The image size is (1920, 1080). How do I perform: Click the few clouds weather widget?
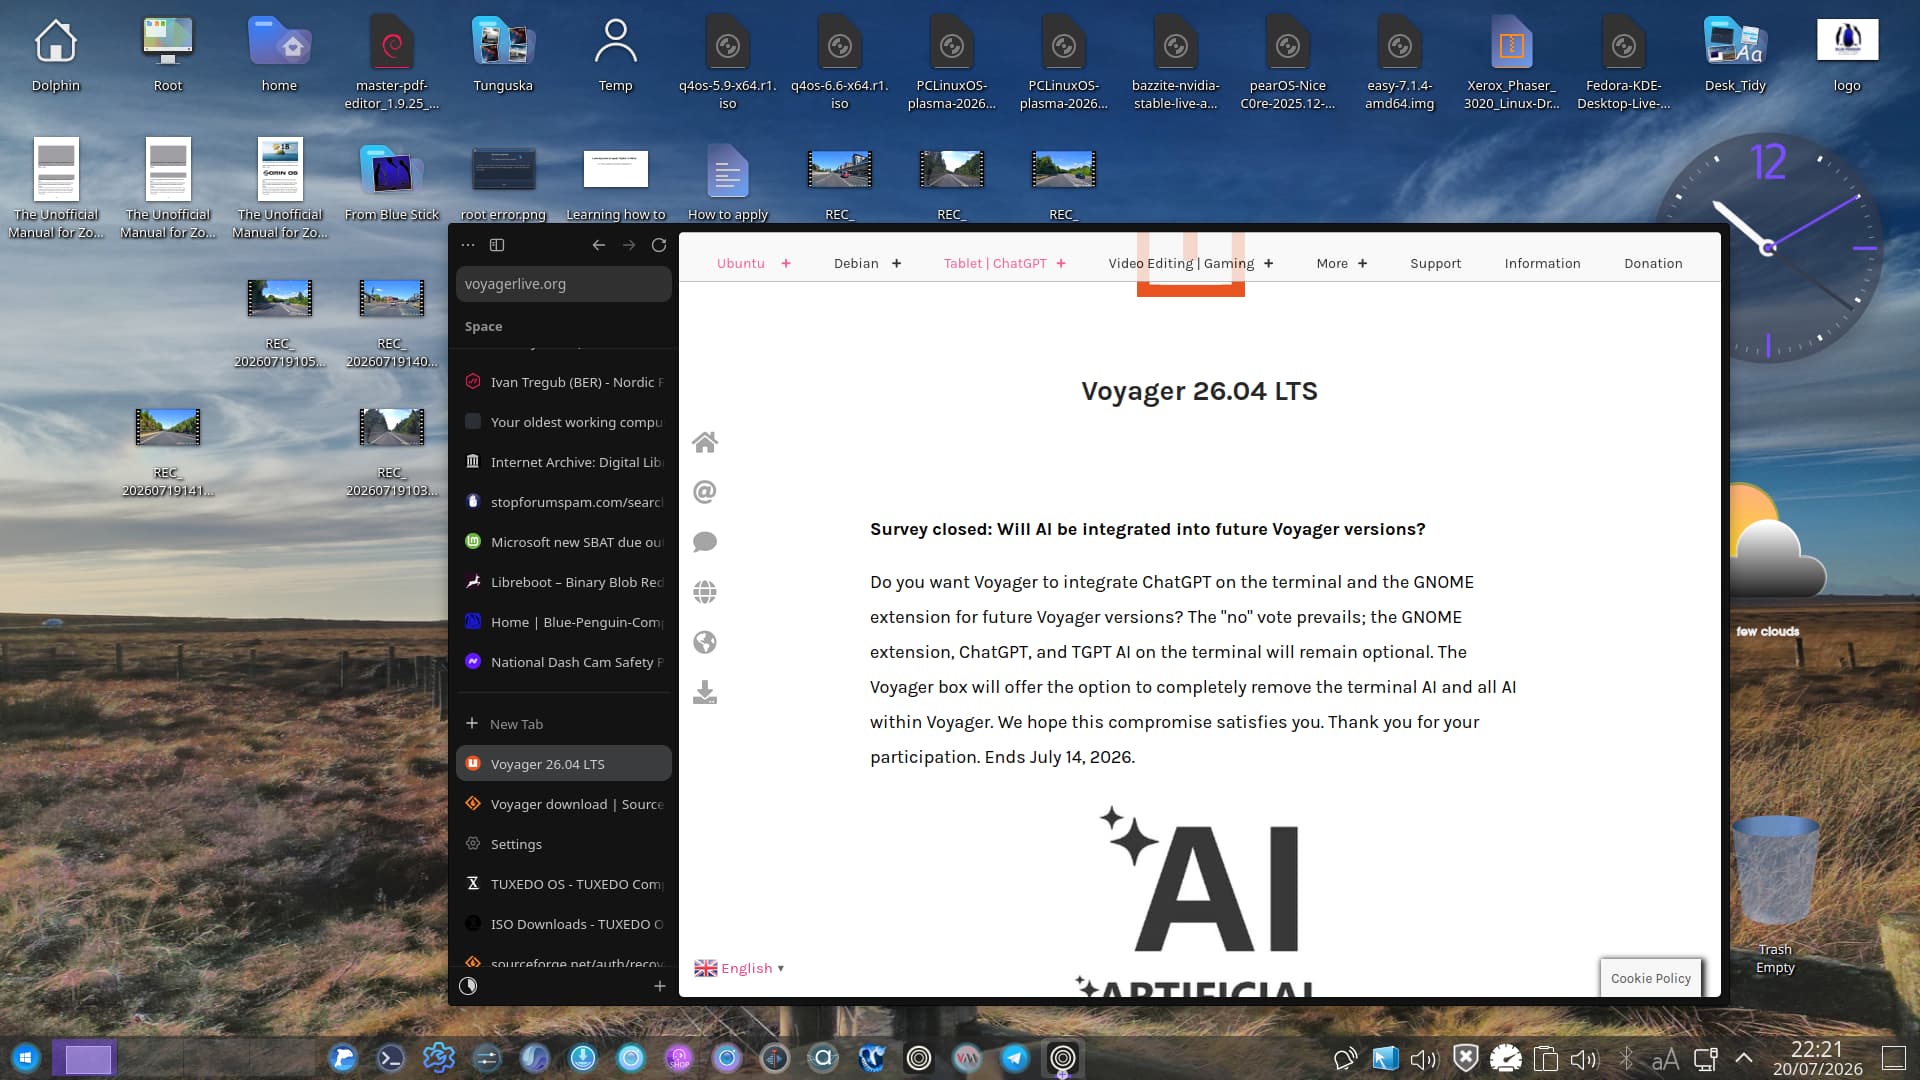point(1768,560)
